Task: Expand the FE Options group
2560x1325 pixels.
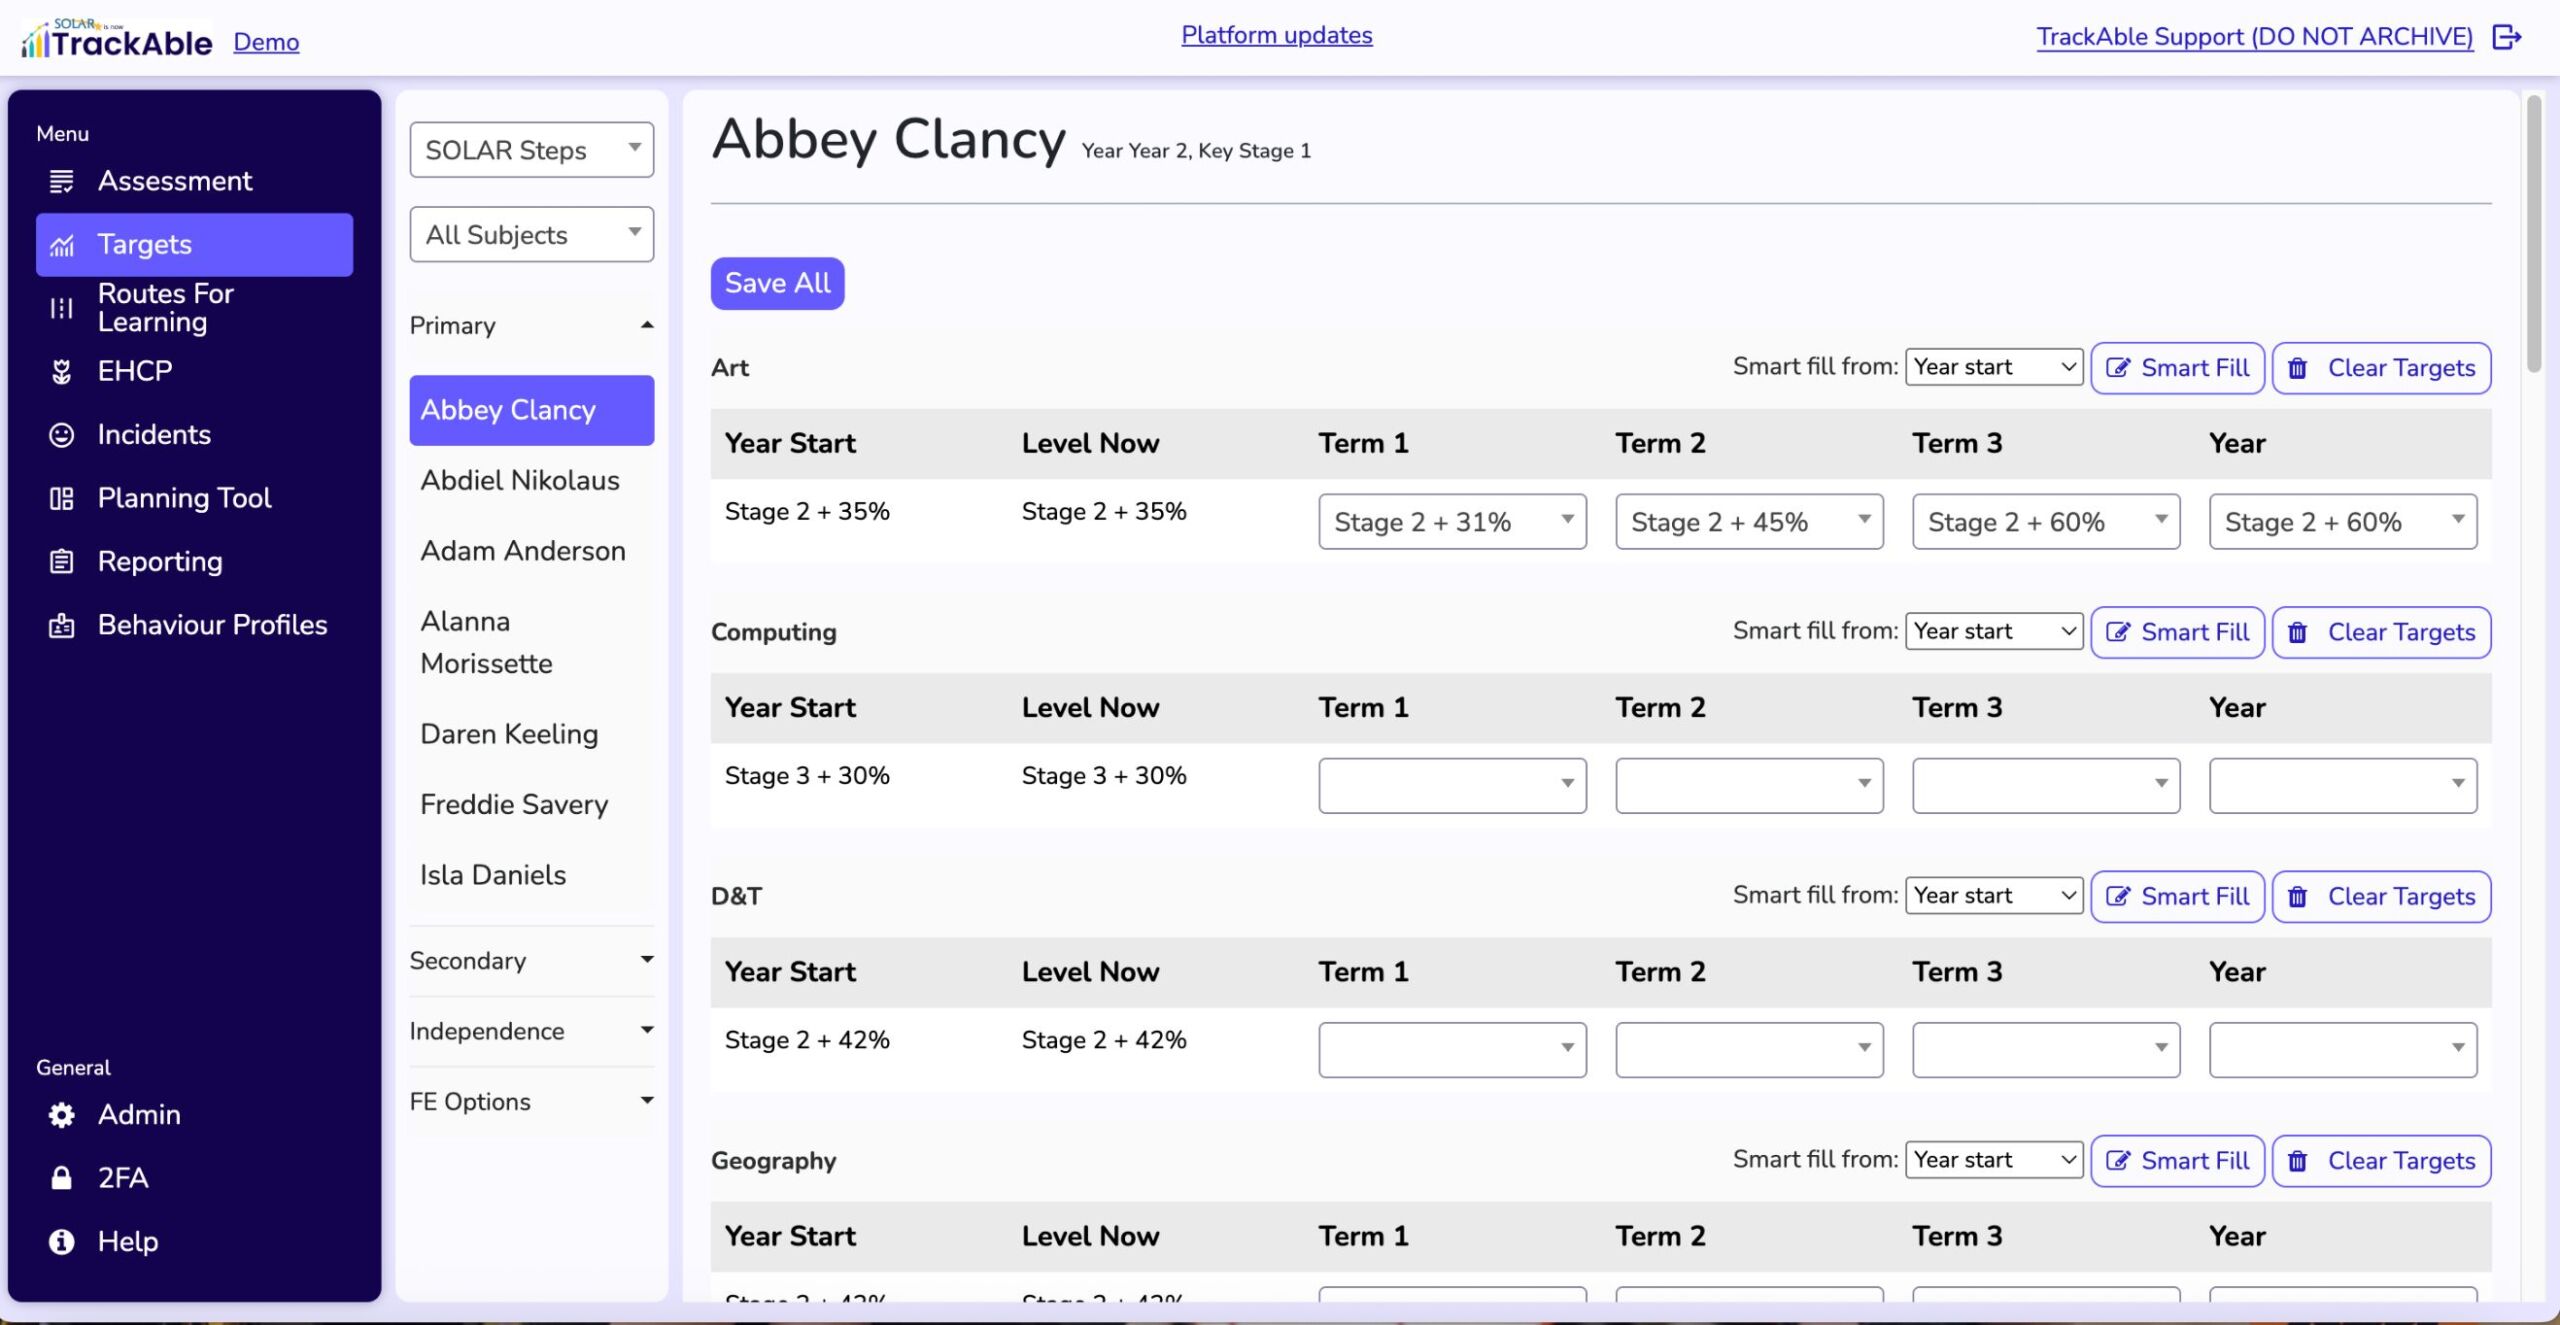Action: 531,1102
